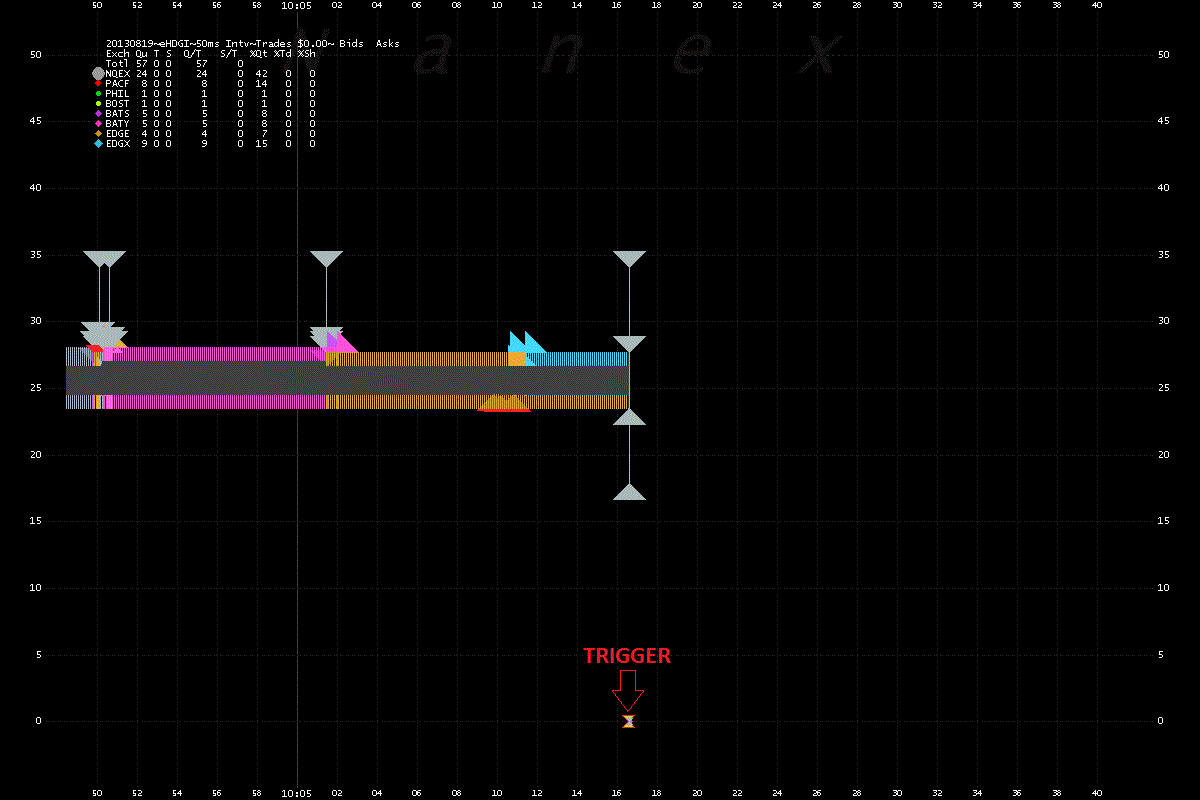Select the BATS exchange label
The image size is (1200, 800).
click(x=118, y=113)
